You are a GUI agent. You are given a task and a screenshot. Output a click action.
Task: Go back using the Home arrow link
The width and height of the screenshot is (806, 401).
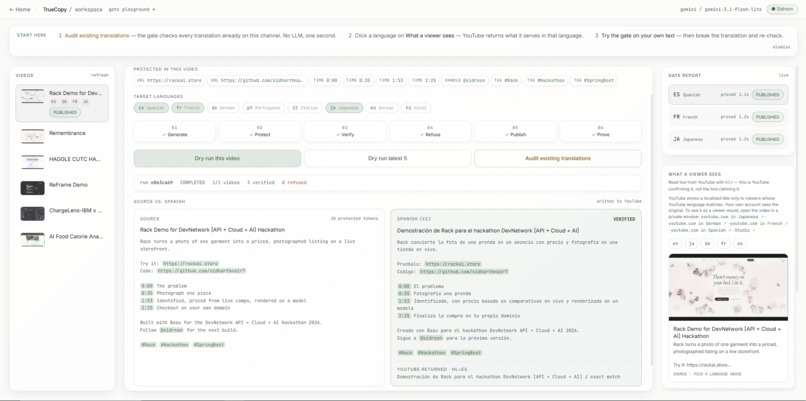coord(20,9)
